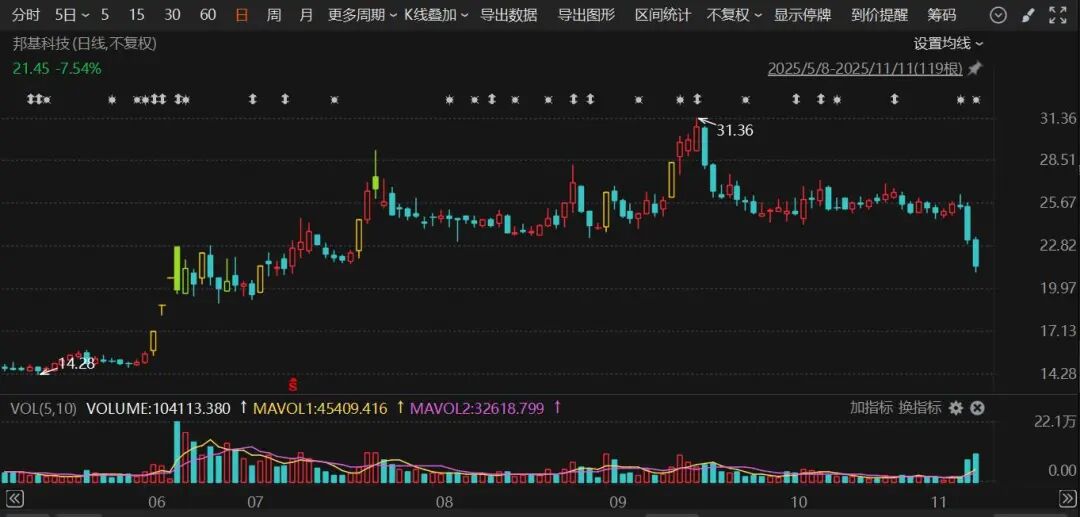Toggle 区间统计 range statistics mode
1080x517 pixels.
662,15
